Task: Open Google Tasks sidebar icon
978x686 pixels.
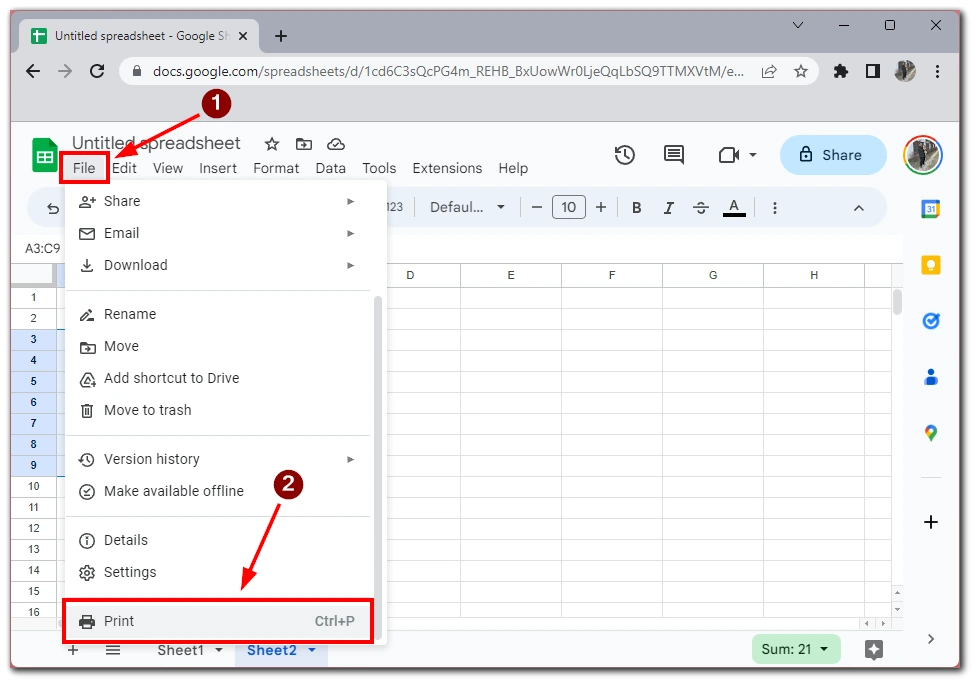Action: point(930,321)
